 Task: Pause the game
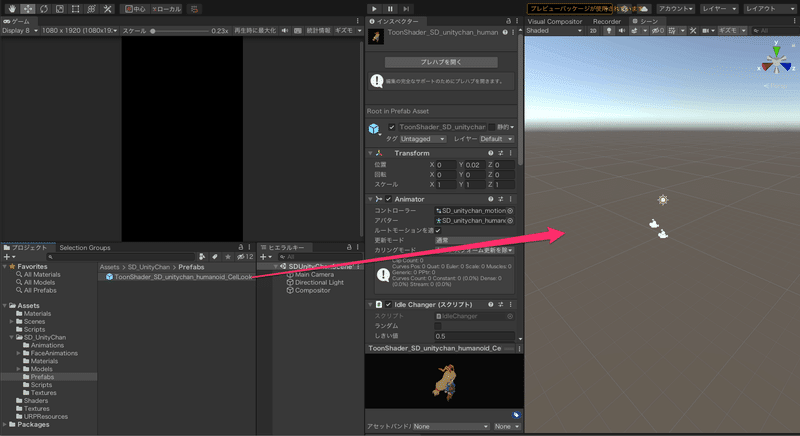tap(390, 9)
